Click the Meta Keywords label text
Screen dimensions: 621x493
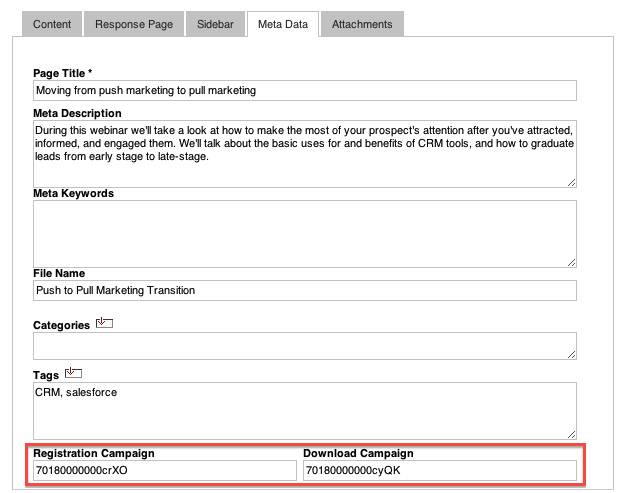click(x=73, y=193)
